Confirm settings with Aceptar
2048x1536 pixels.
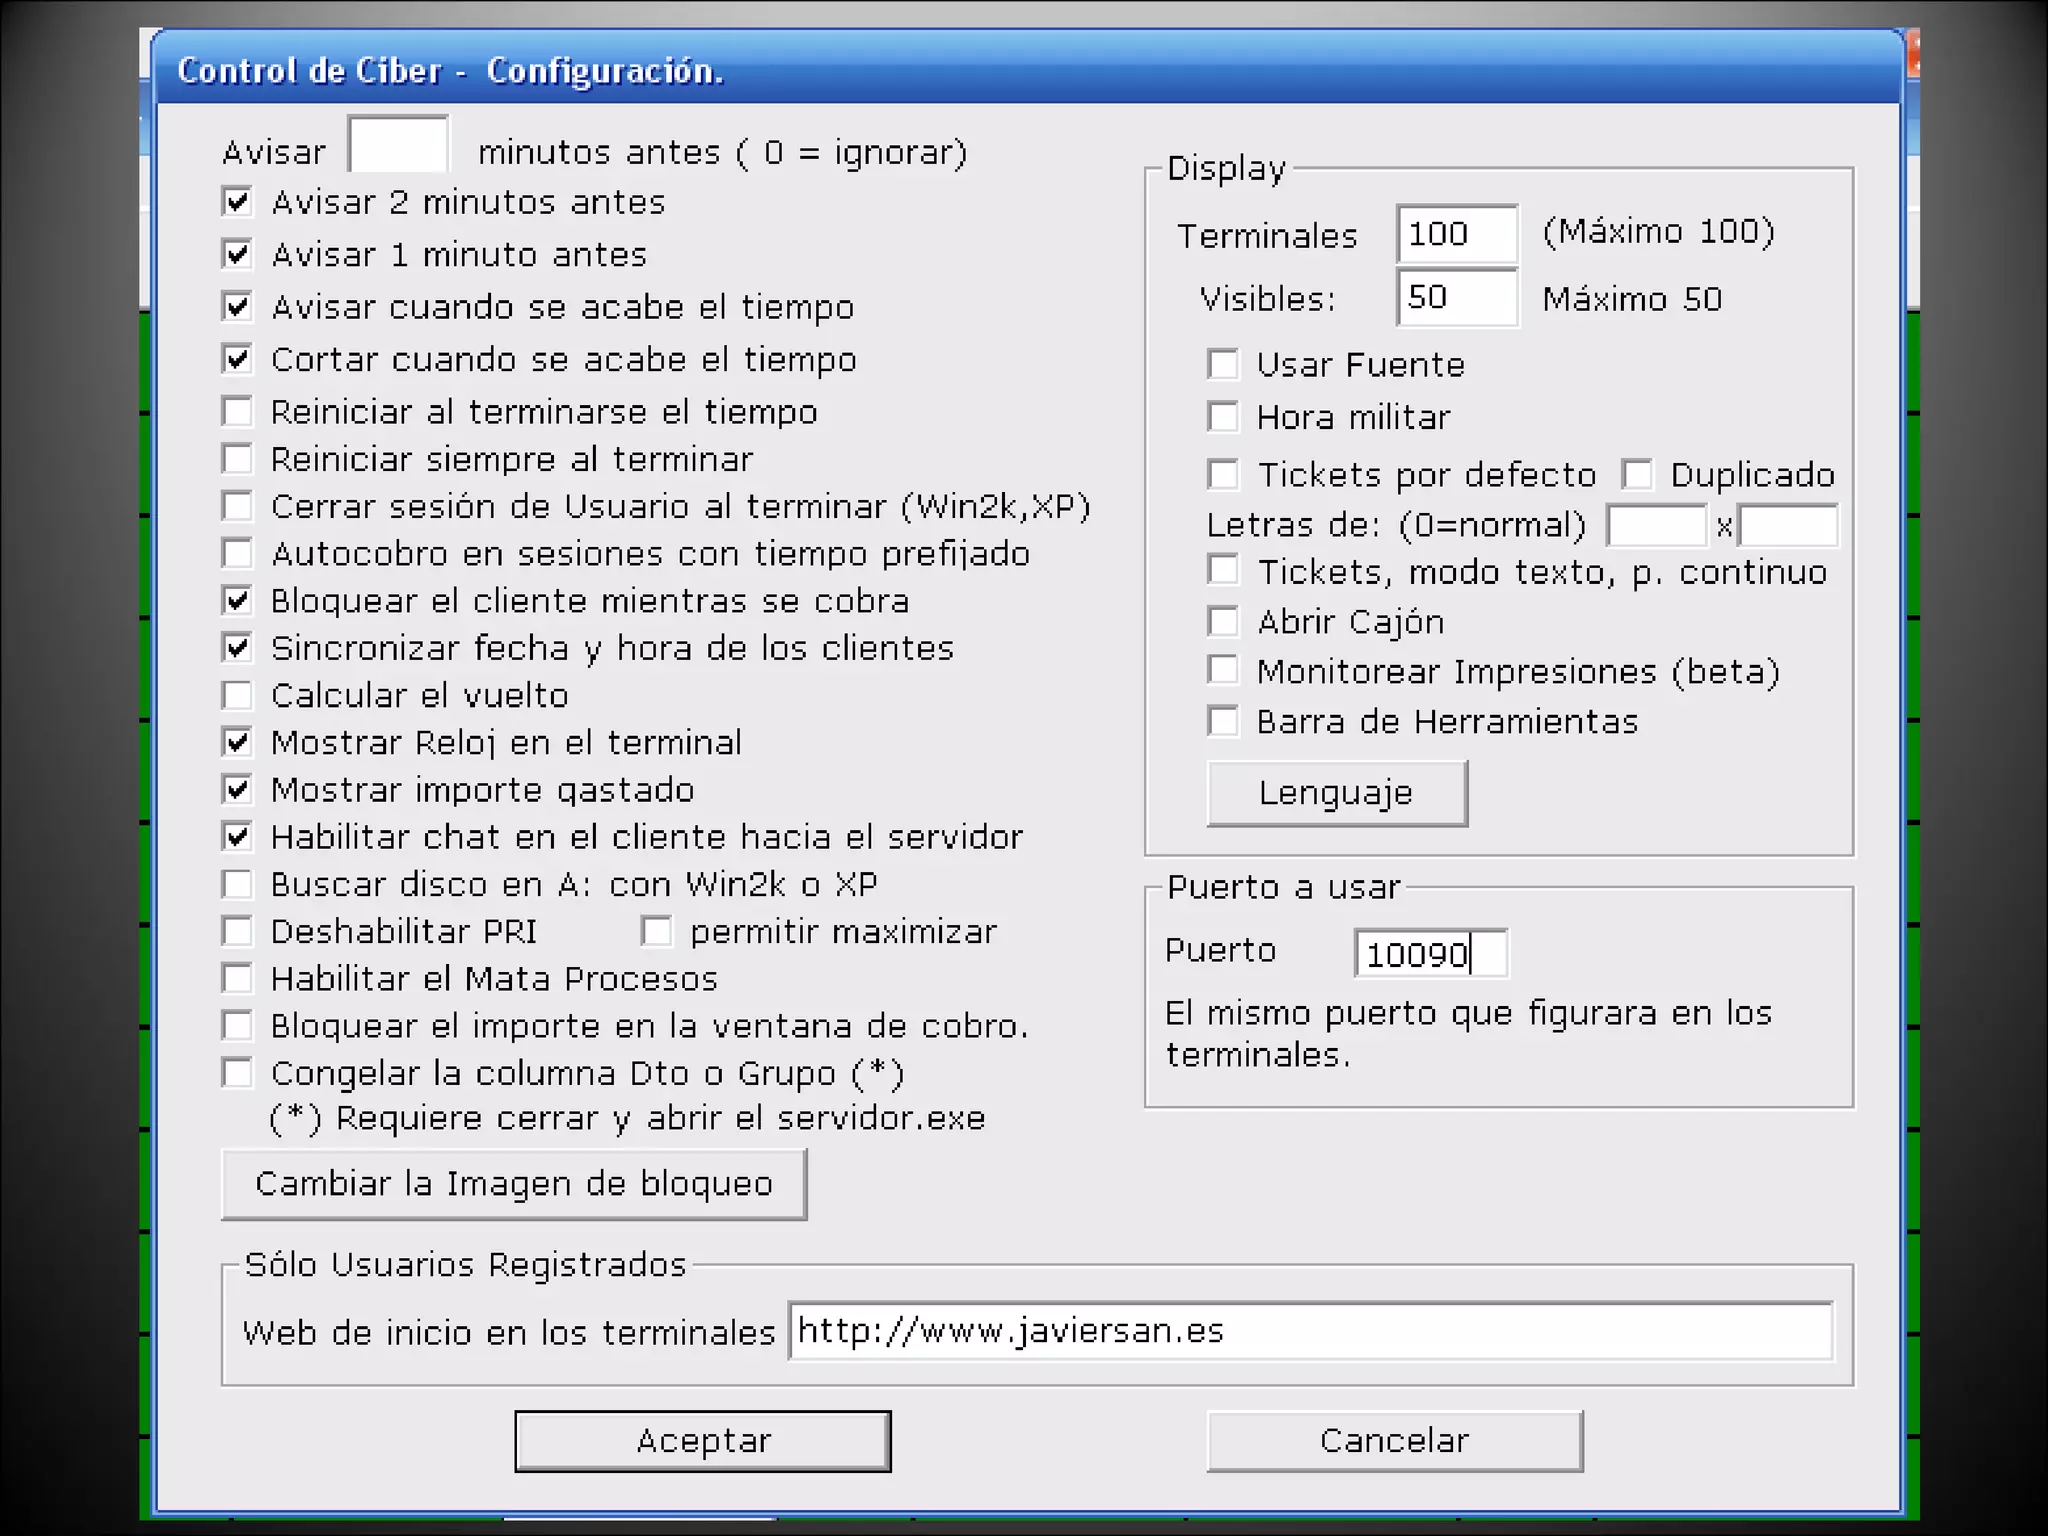pyautogui.click(x=703, y=1441)
